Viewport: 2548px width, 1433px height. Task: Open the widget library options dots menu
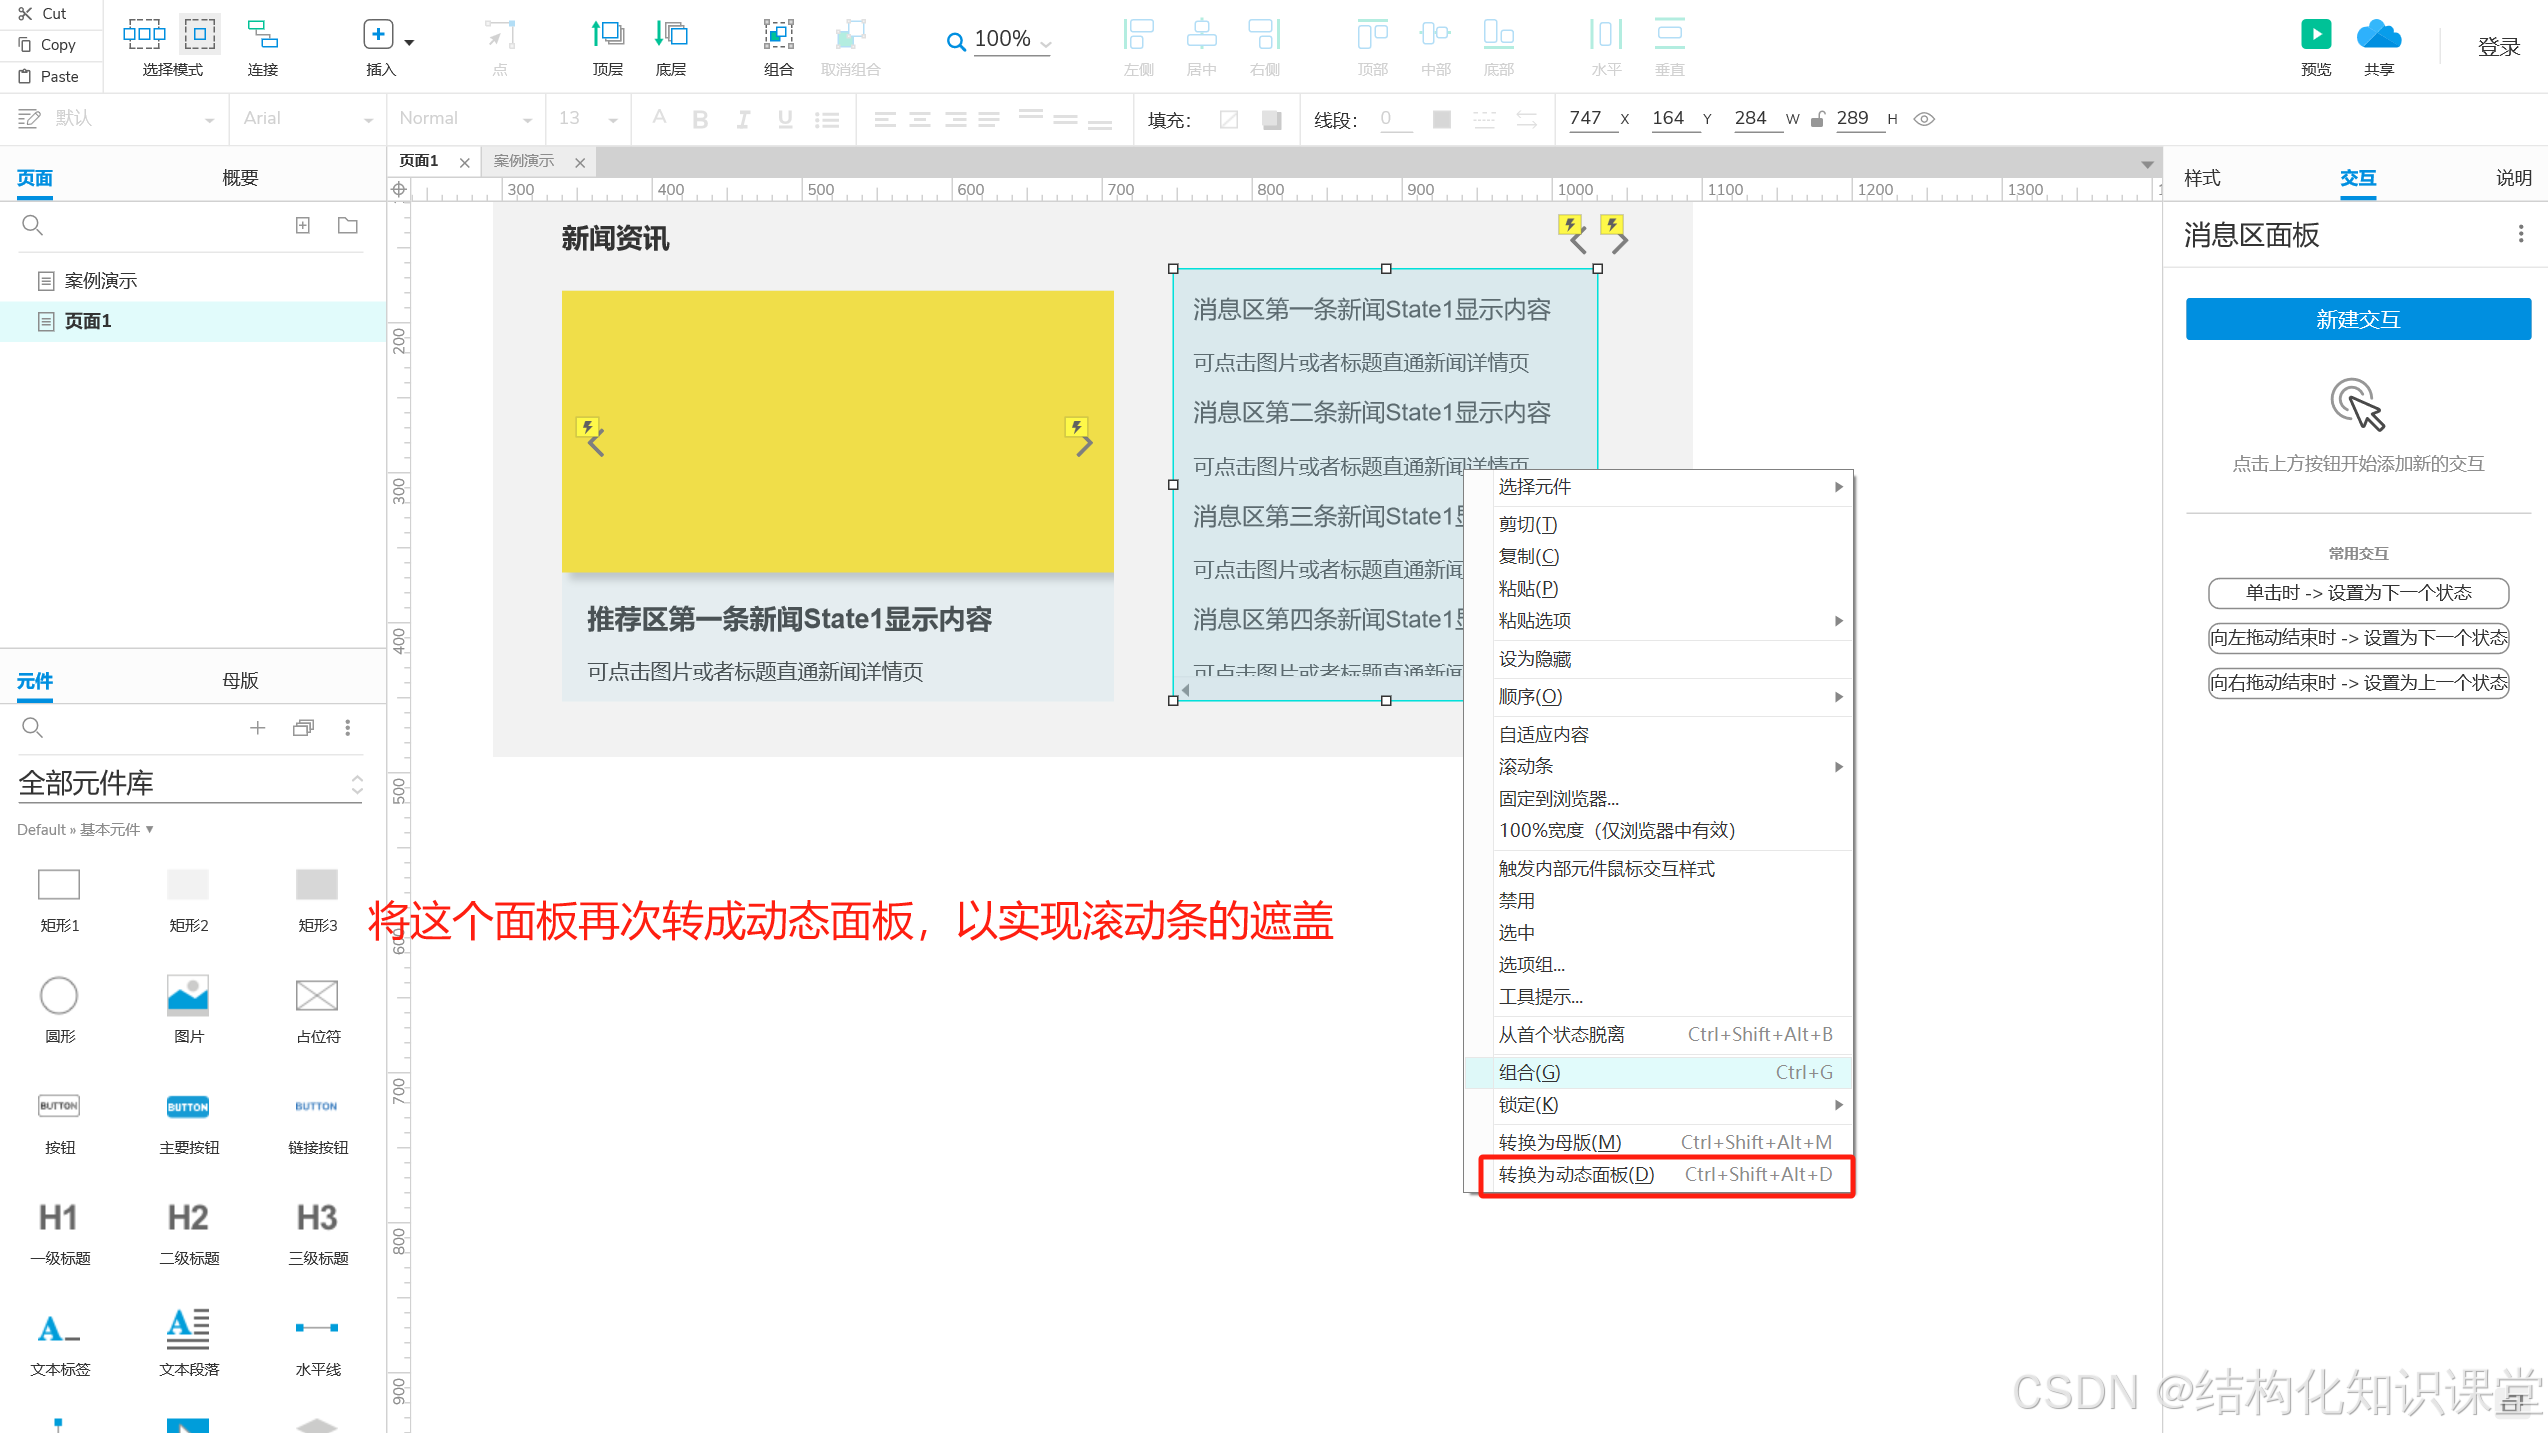tap(348, 727)
